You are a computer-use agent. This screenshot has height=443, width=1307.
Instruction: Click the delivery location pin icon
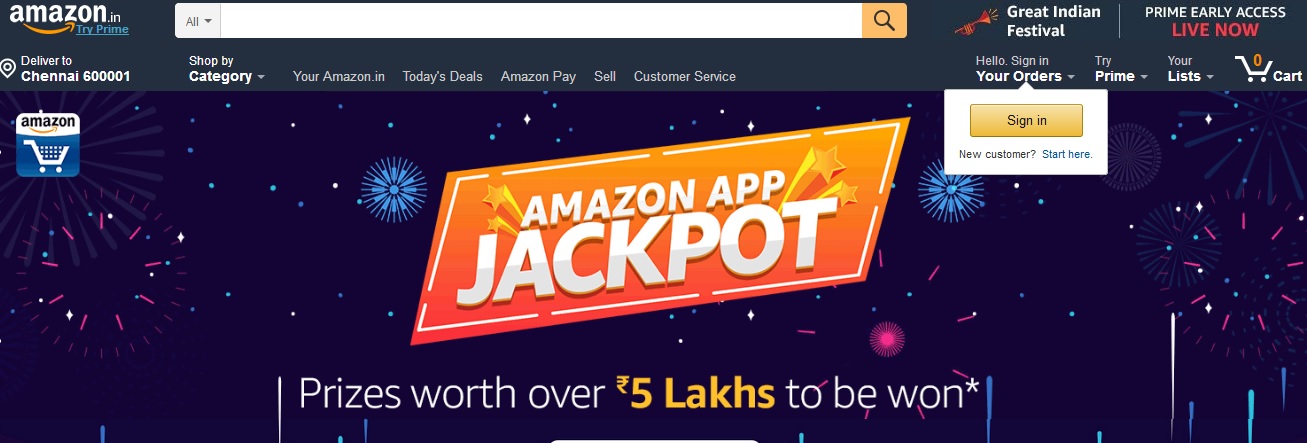pyautogui.click(x=8, y=69)
